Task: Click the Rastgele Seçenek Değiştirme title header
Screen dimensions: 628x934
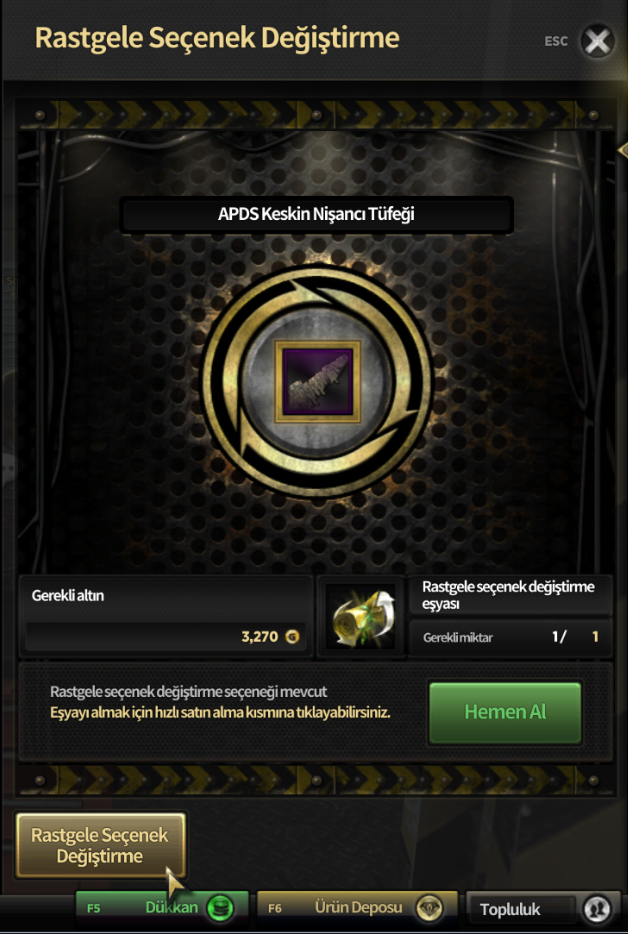Action: (x=217, y=38)
